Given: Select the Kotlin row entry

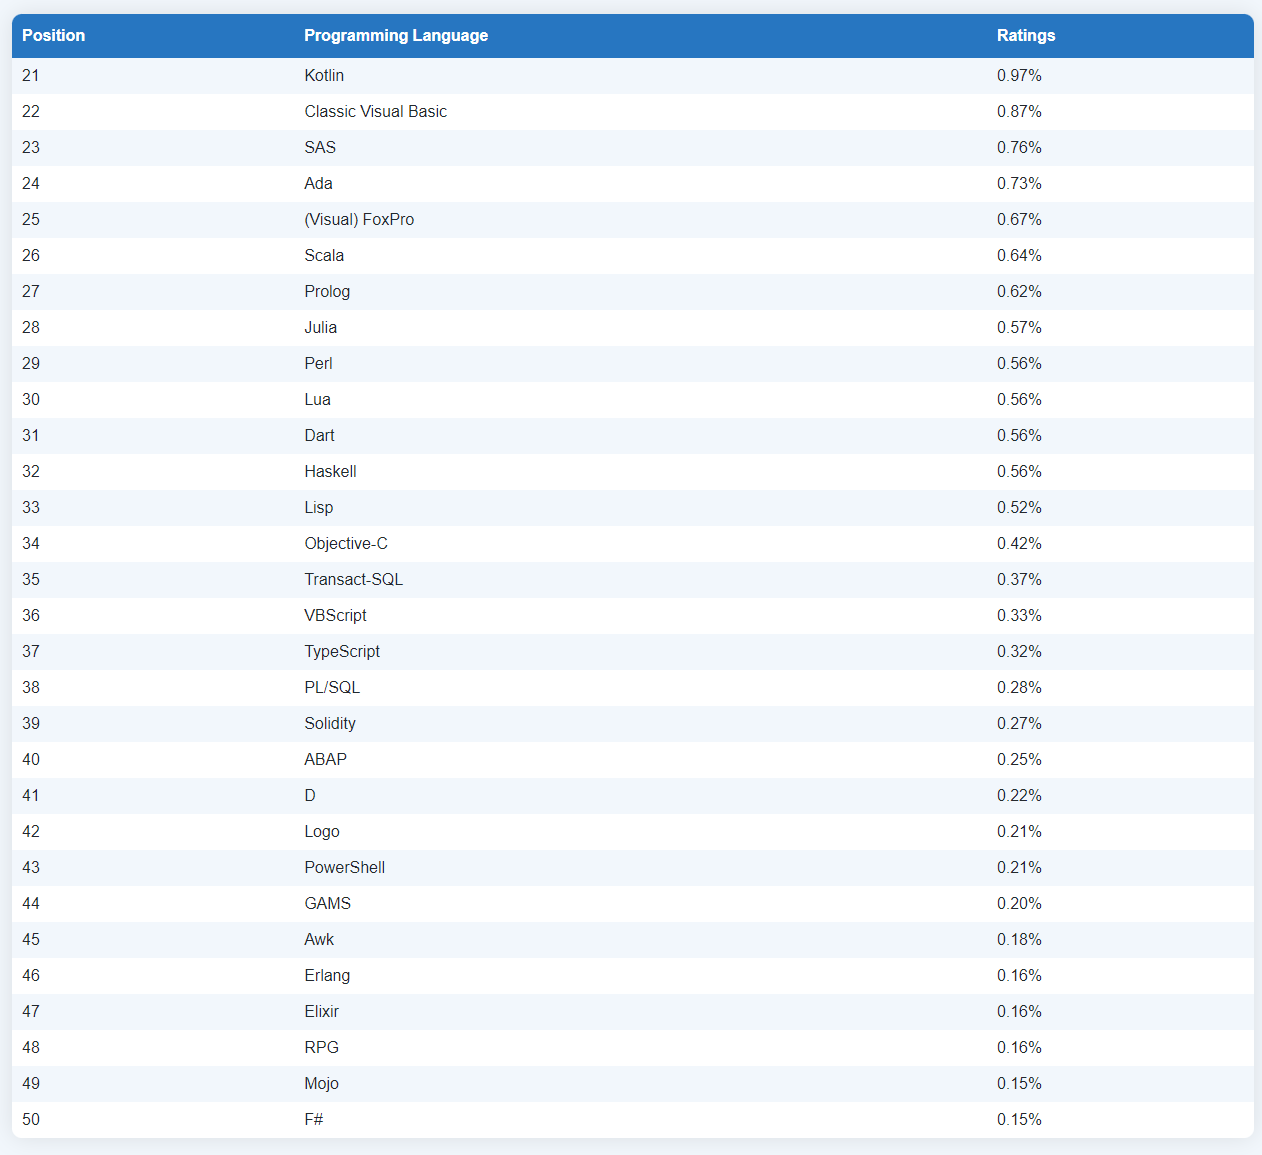Looking at the screenshot, I should click(324, 76).
